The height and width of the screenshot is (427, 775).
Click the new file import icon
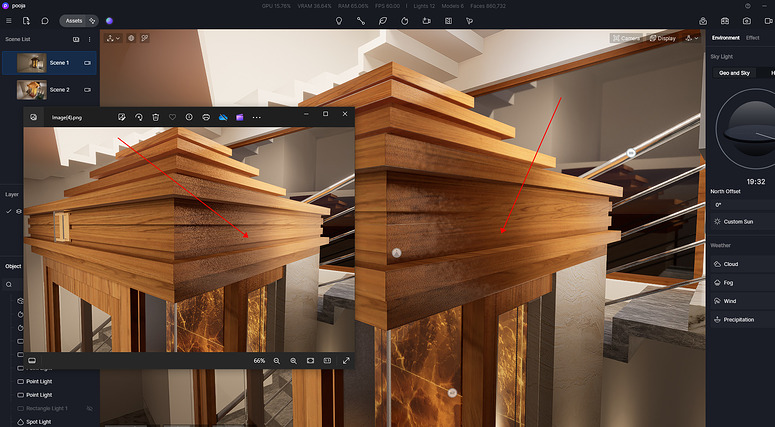27,21
